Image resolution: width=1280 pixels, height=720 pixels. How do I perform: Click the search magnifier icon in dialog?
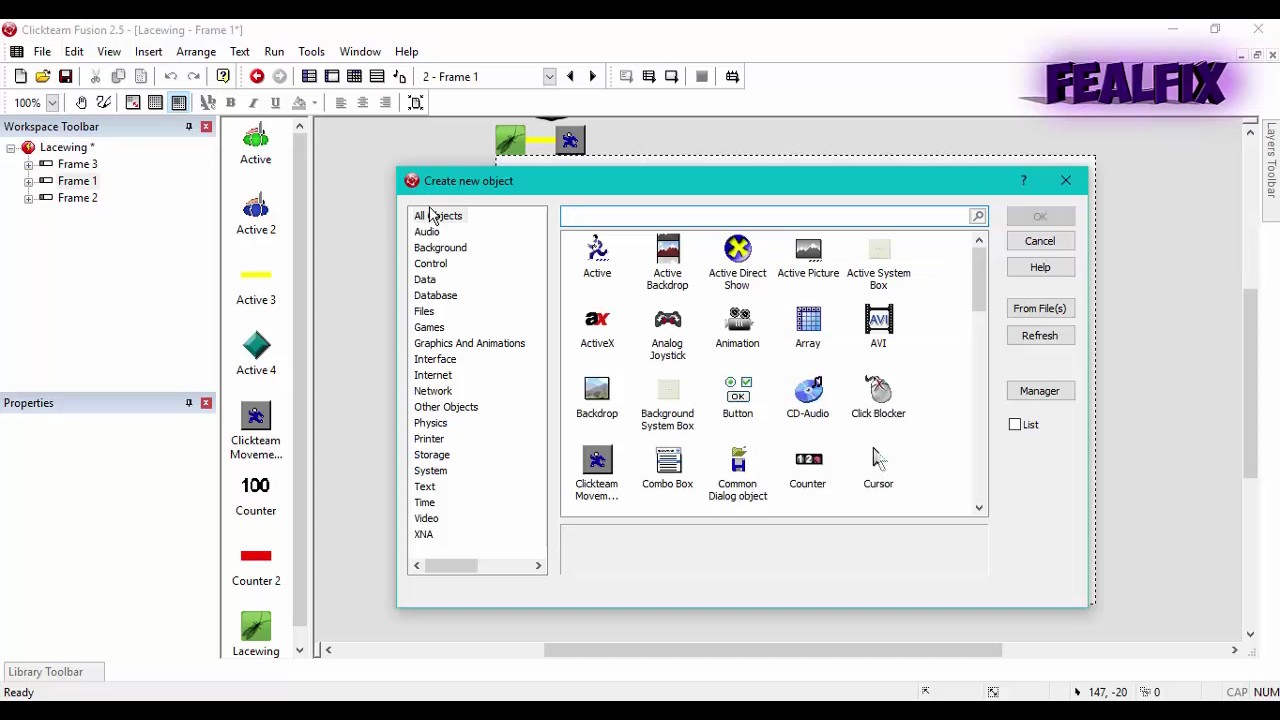[977, 216]
